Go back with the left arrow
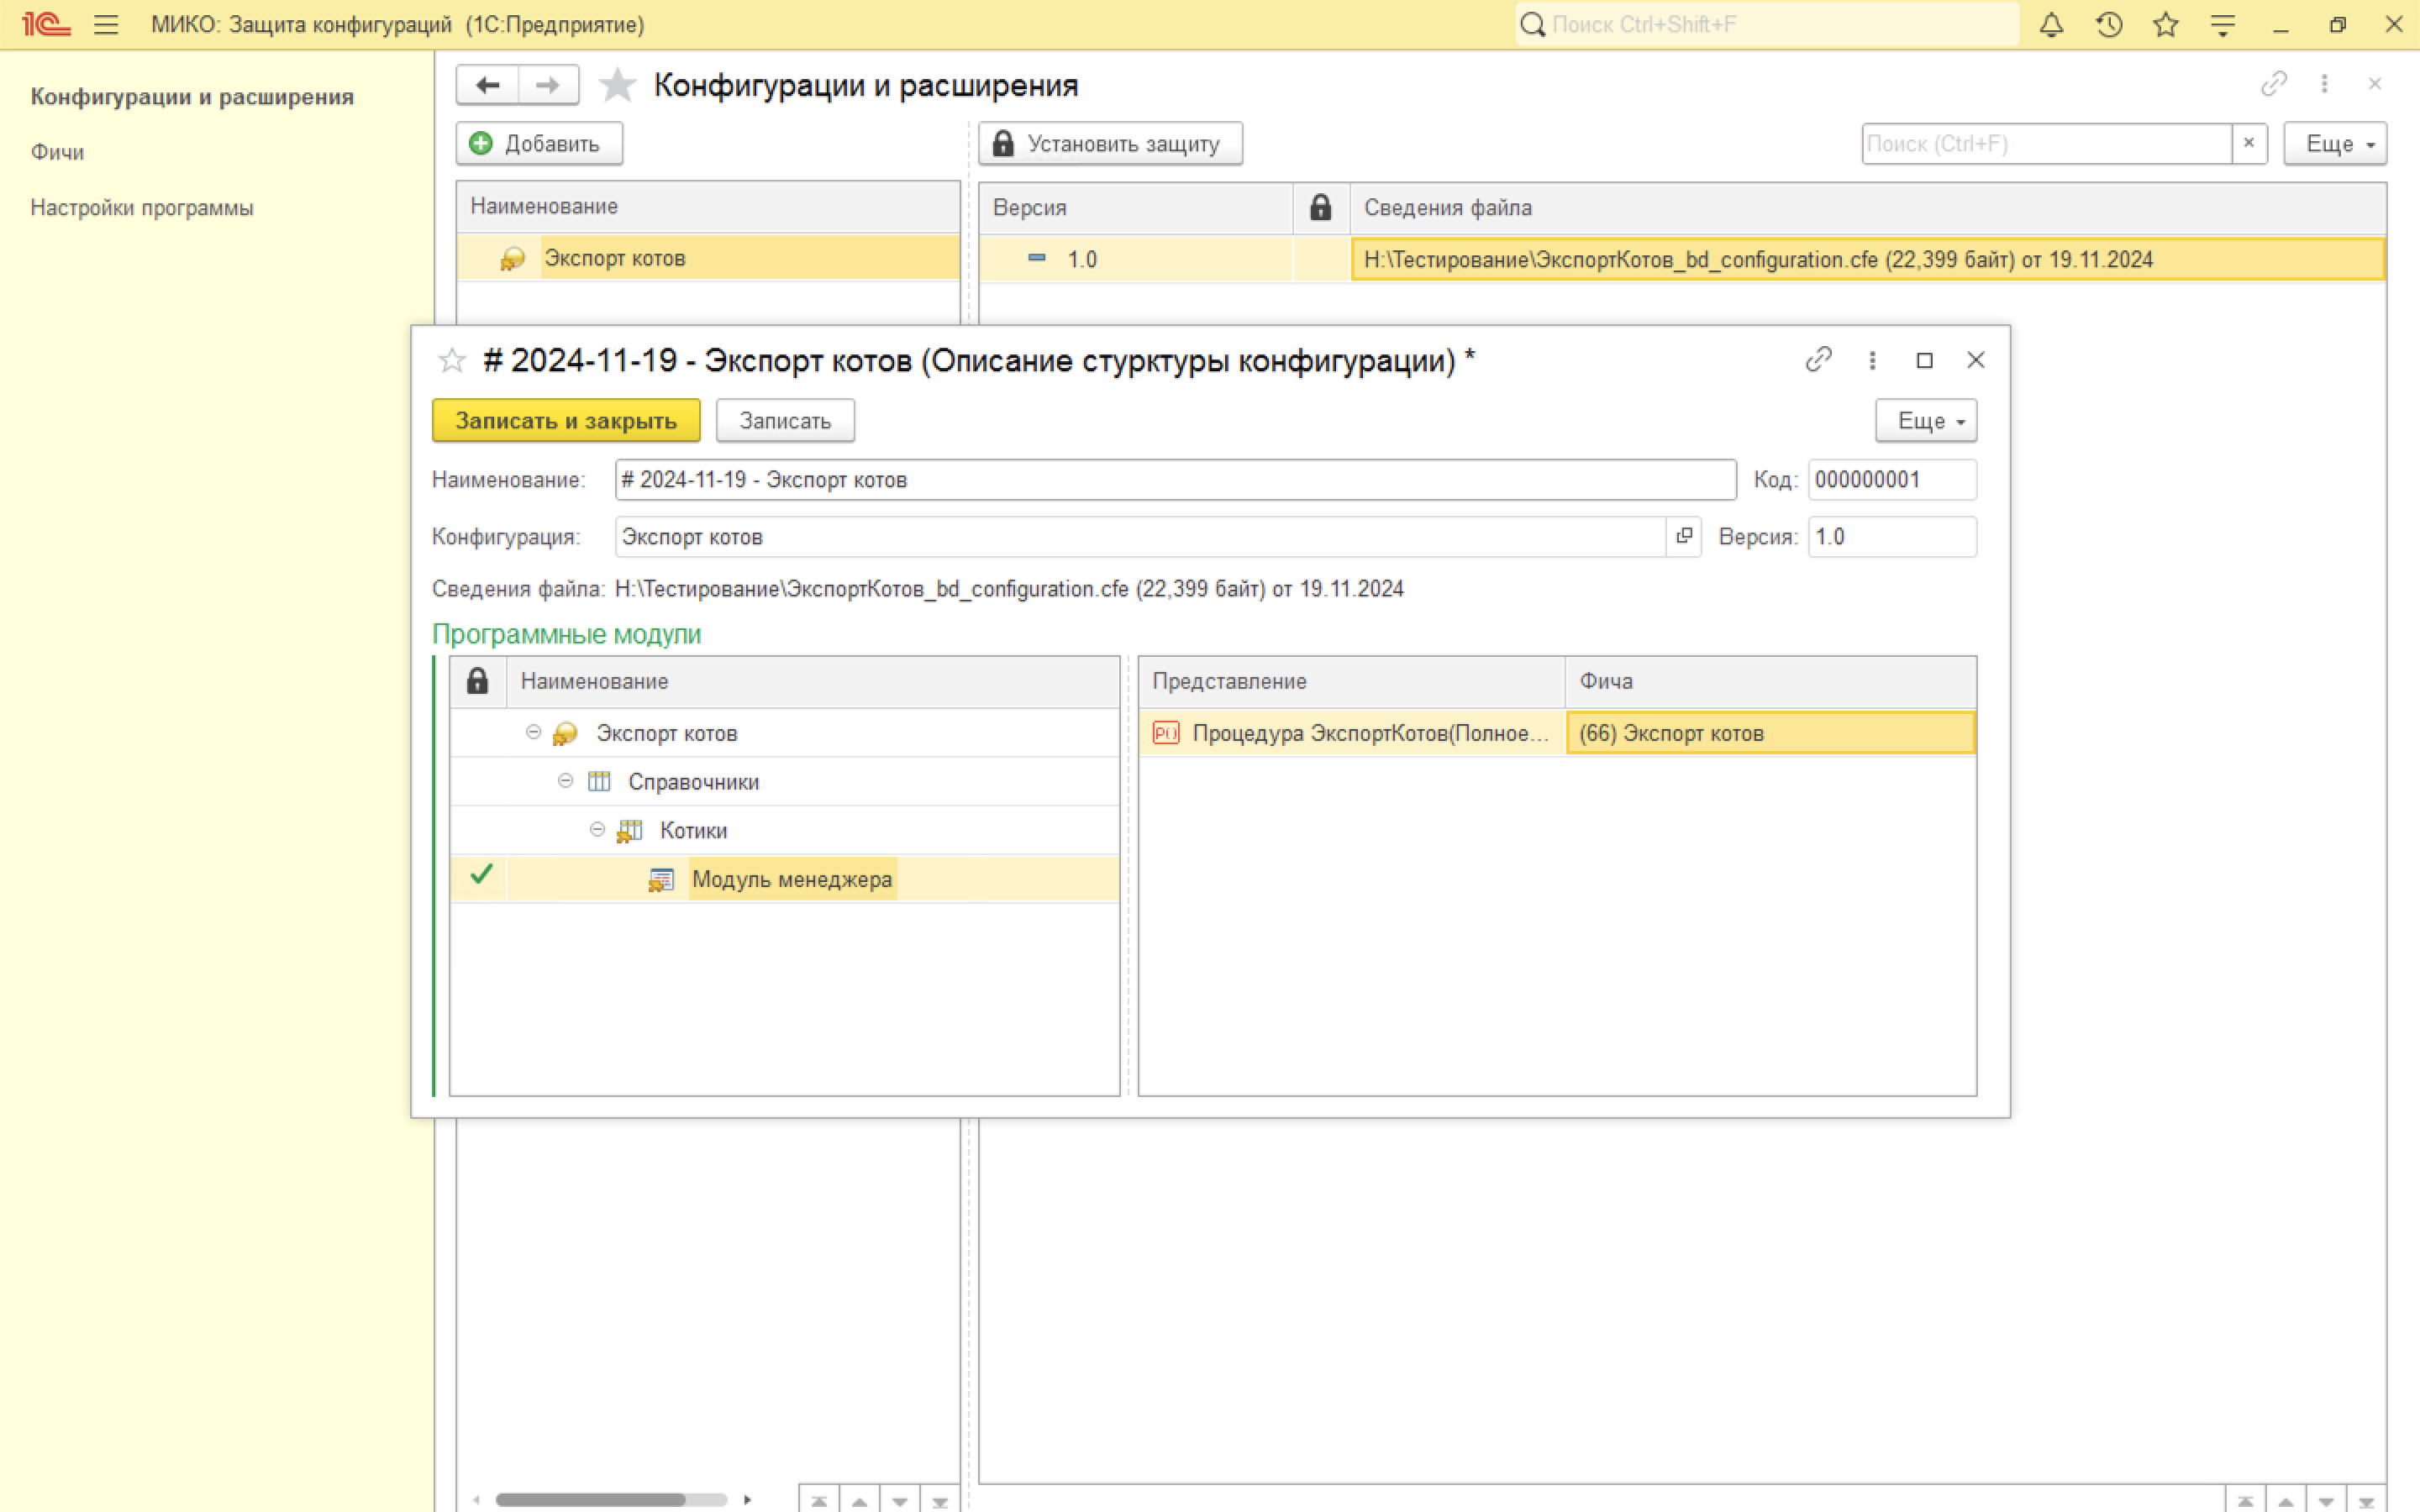This screenshot has height=1512, width=2420. [488, 85]
